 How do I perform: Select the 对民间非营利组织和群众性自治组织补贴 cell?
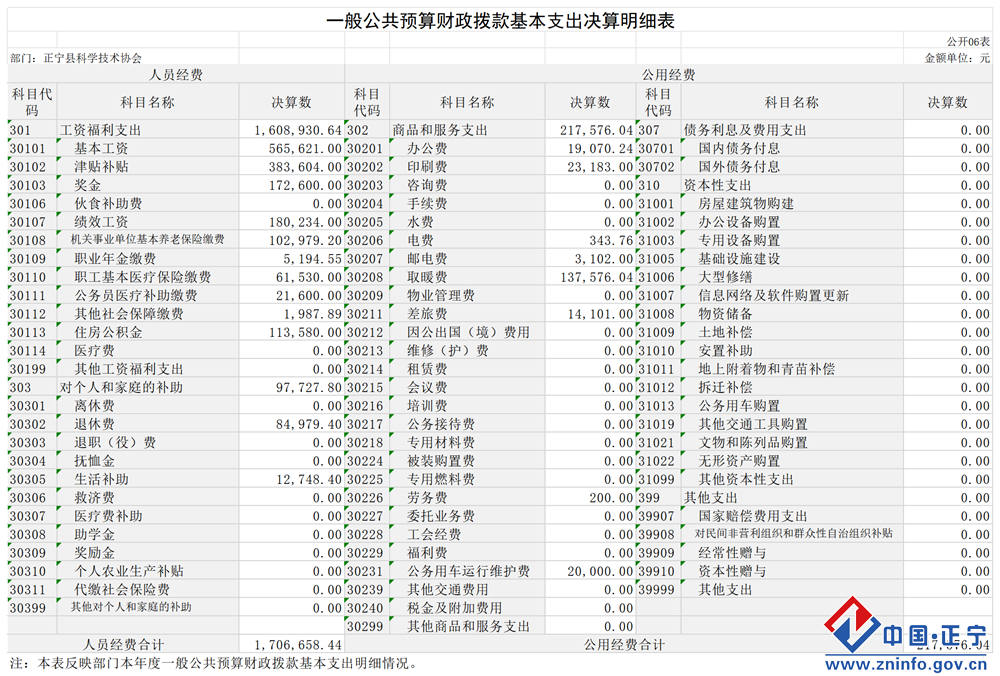(793, 534)
